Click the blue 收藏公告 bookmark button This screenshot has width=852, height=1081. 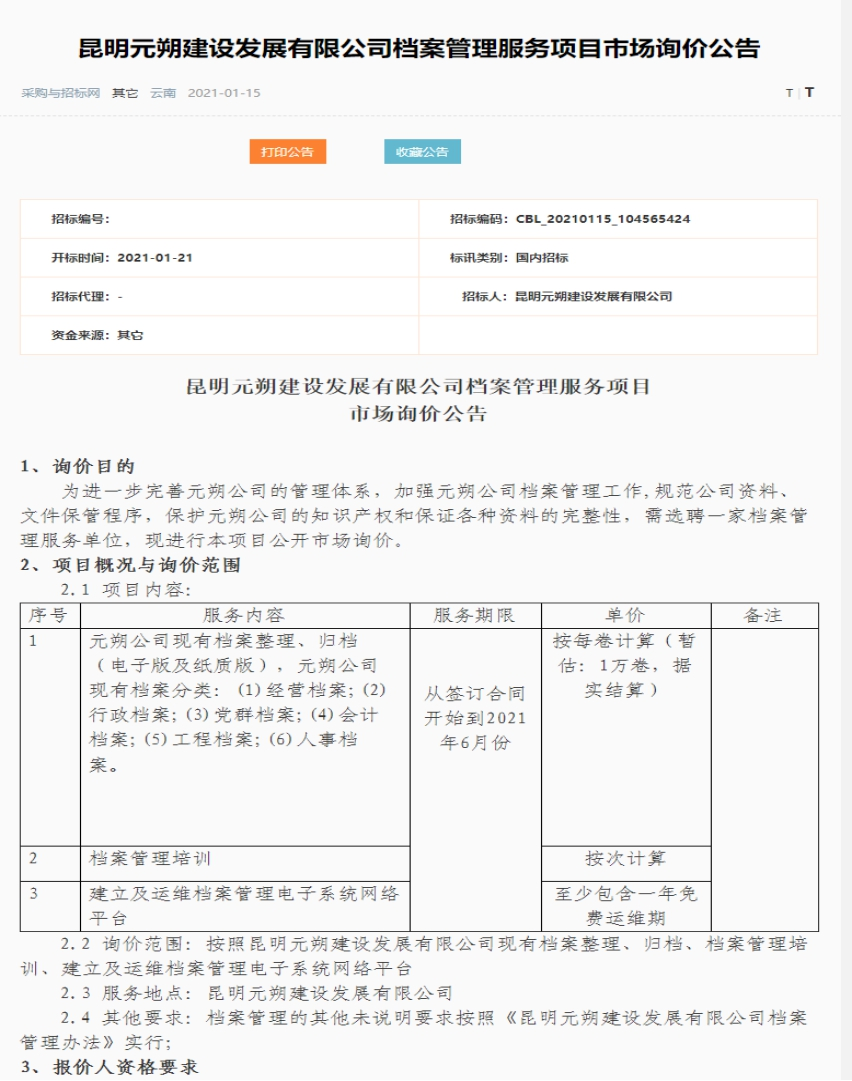pyautogui.click(x=422, y=152)
